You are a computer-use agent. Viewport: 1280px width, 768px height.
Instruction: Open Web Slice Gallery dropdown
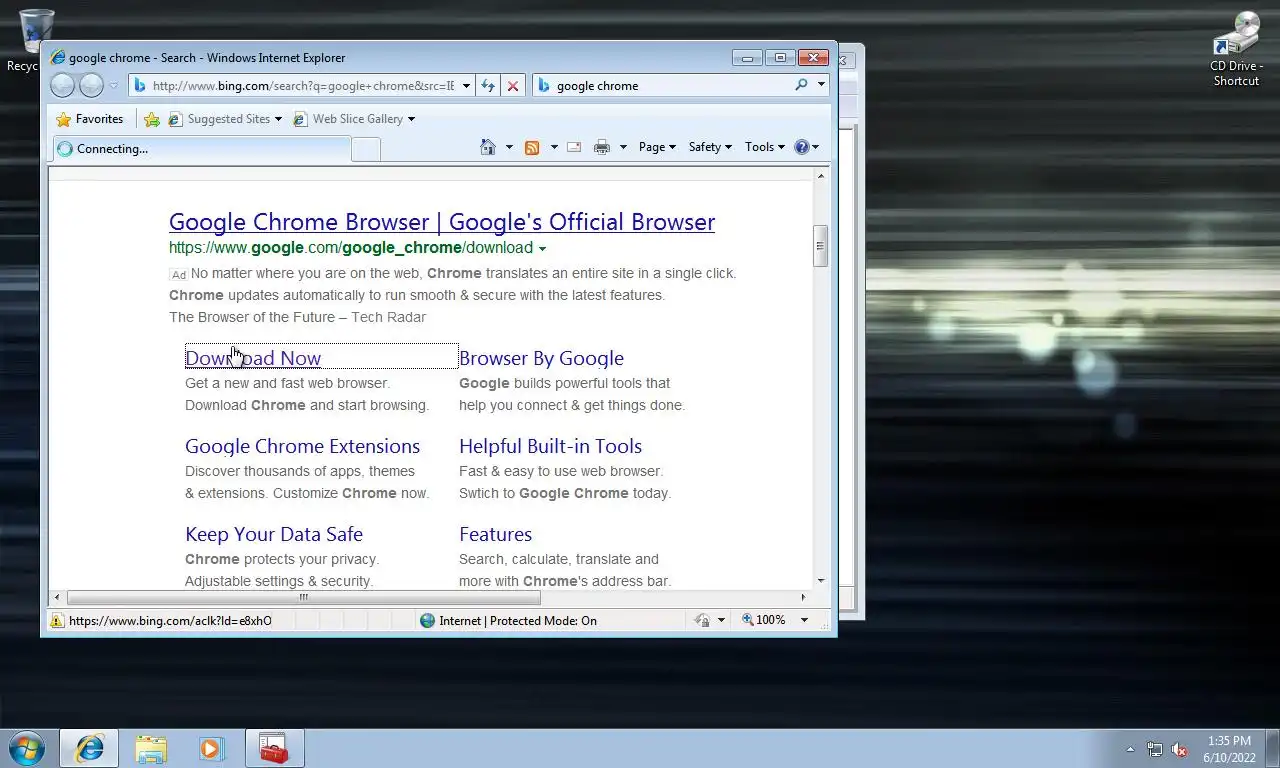pos(354,119)
